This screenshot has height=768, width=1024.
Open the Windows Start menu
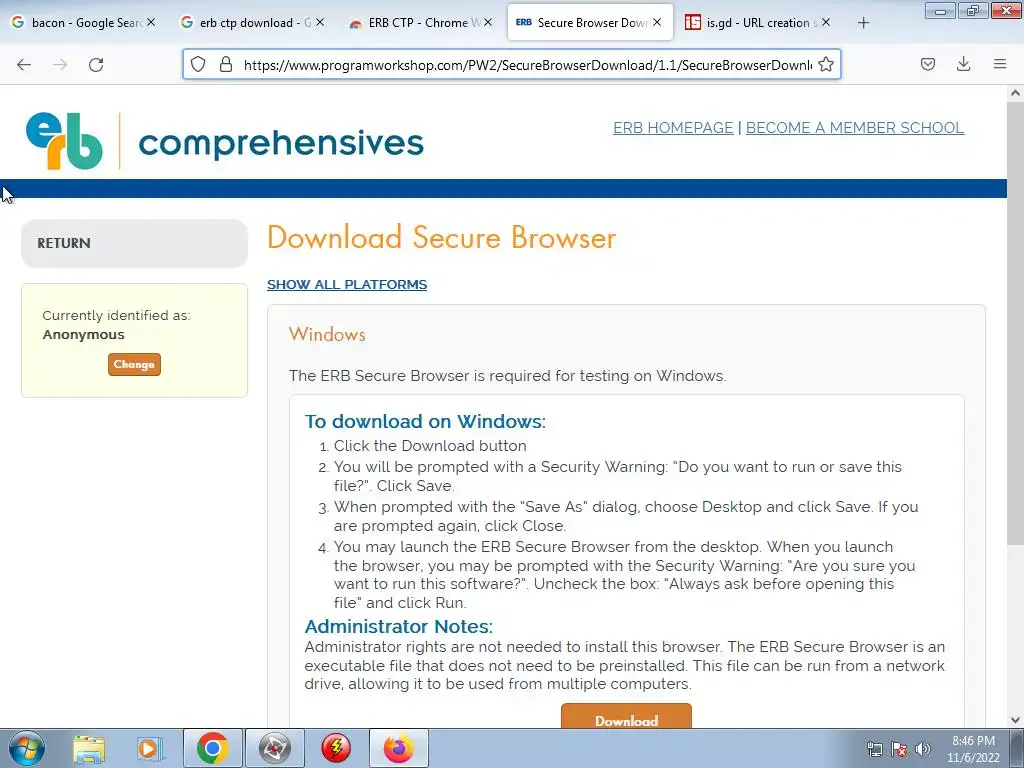[27, 748]
